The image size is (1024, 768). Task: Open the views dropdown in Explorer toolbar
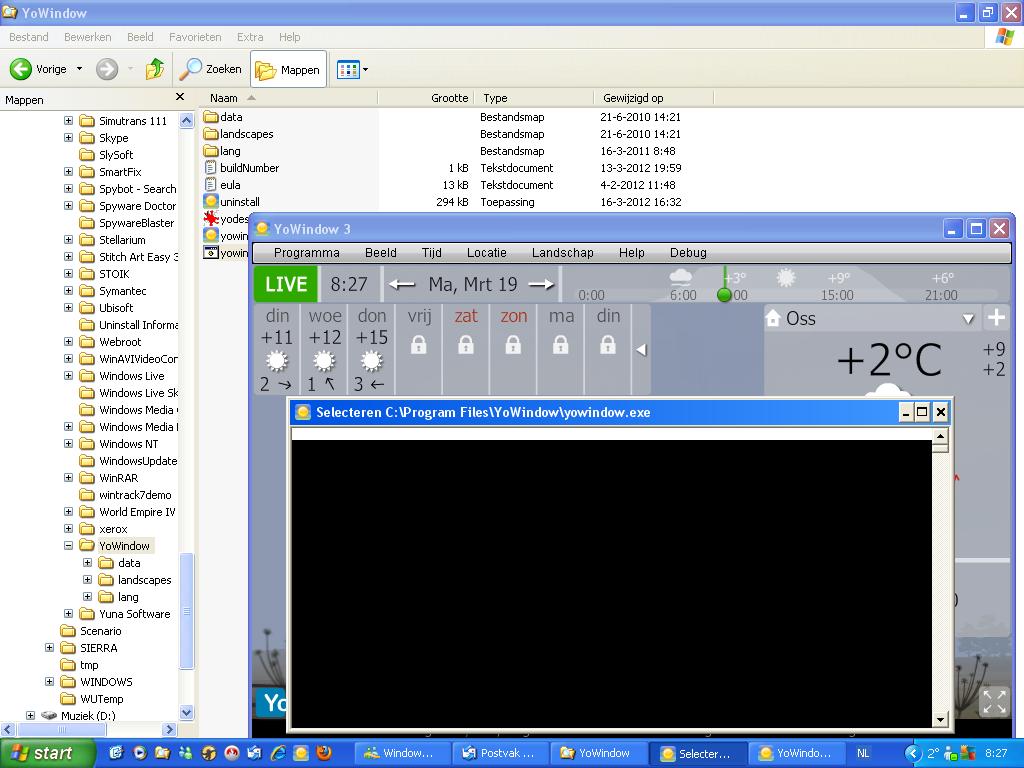365,70
